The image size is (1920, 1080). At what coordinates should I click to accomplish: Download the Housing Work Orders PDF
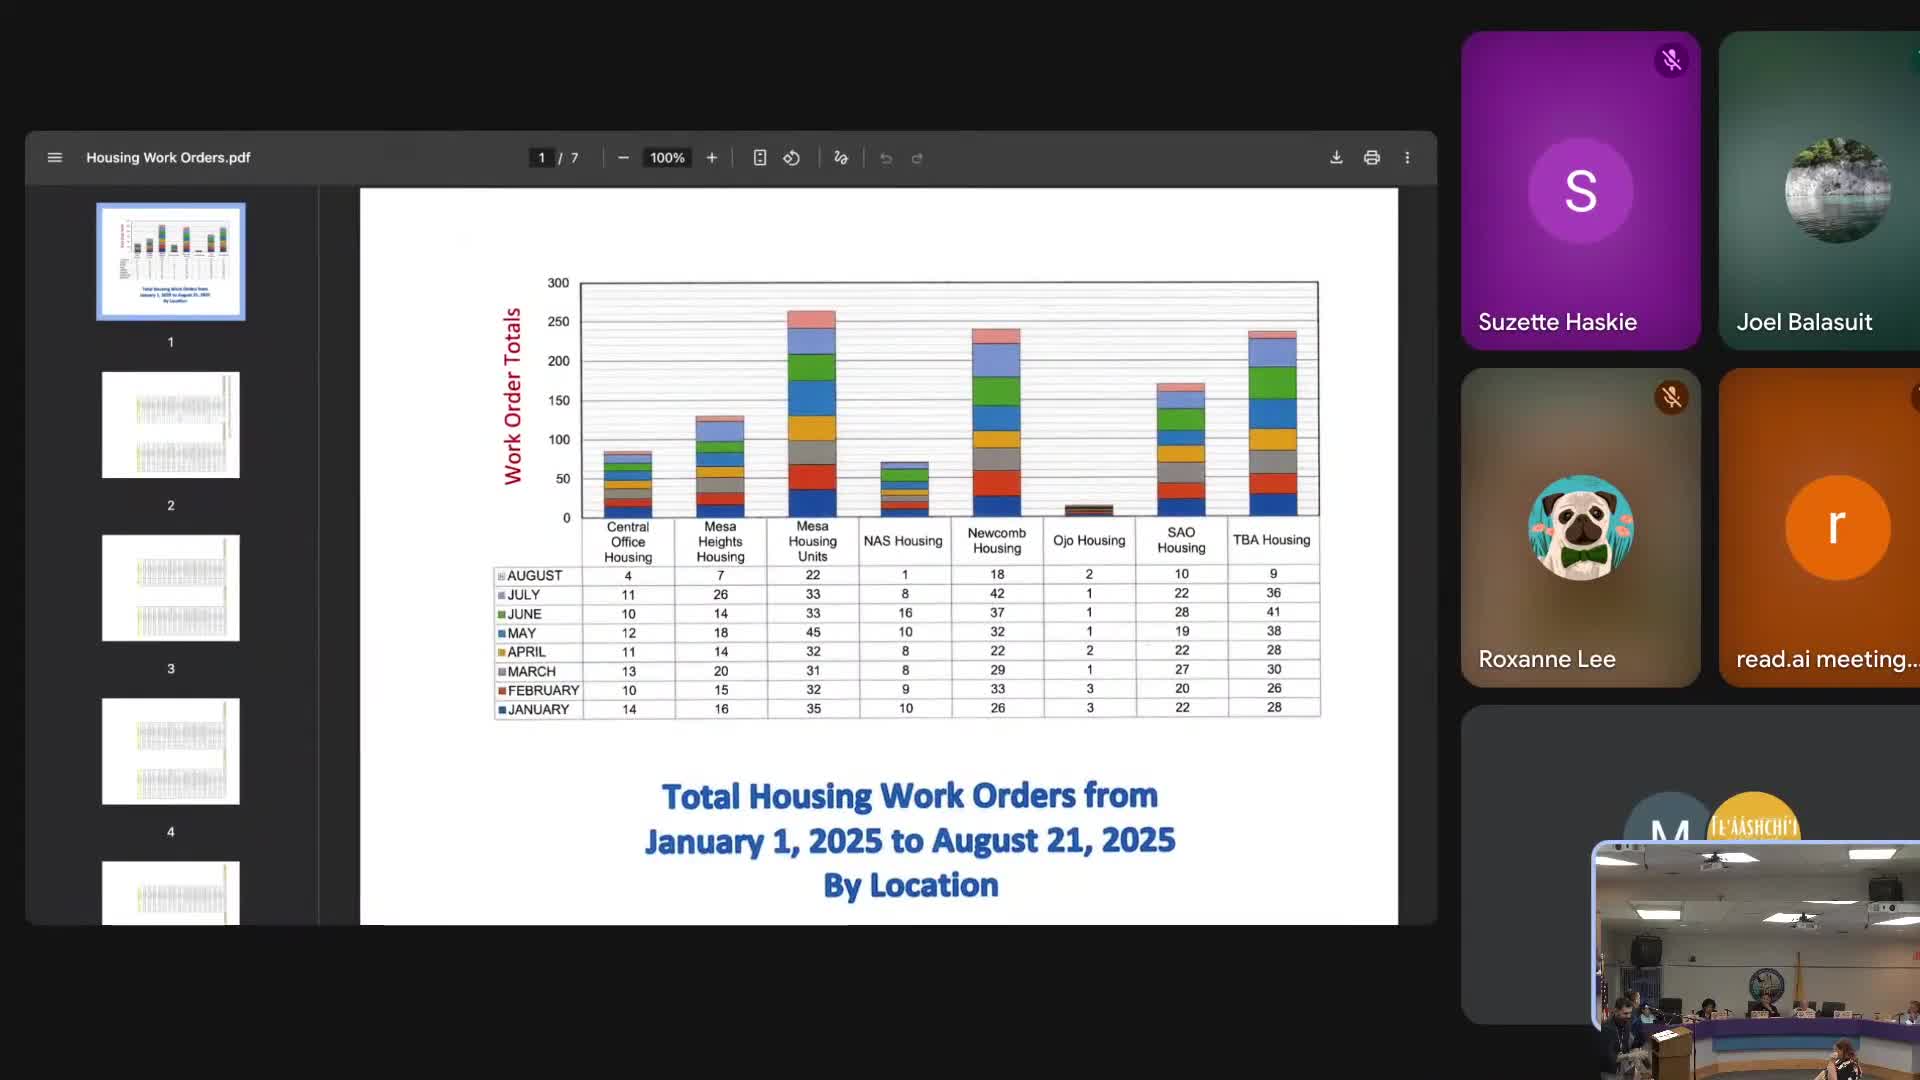tap(1336, 158)
